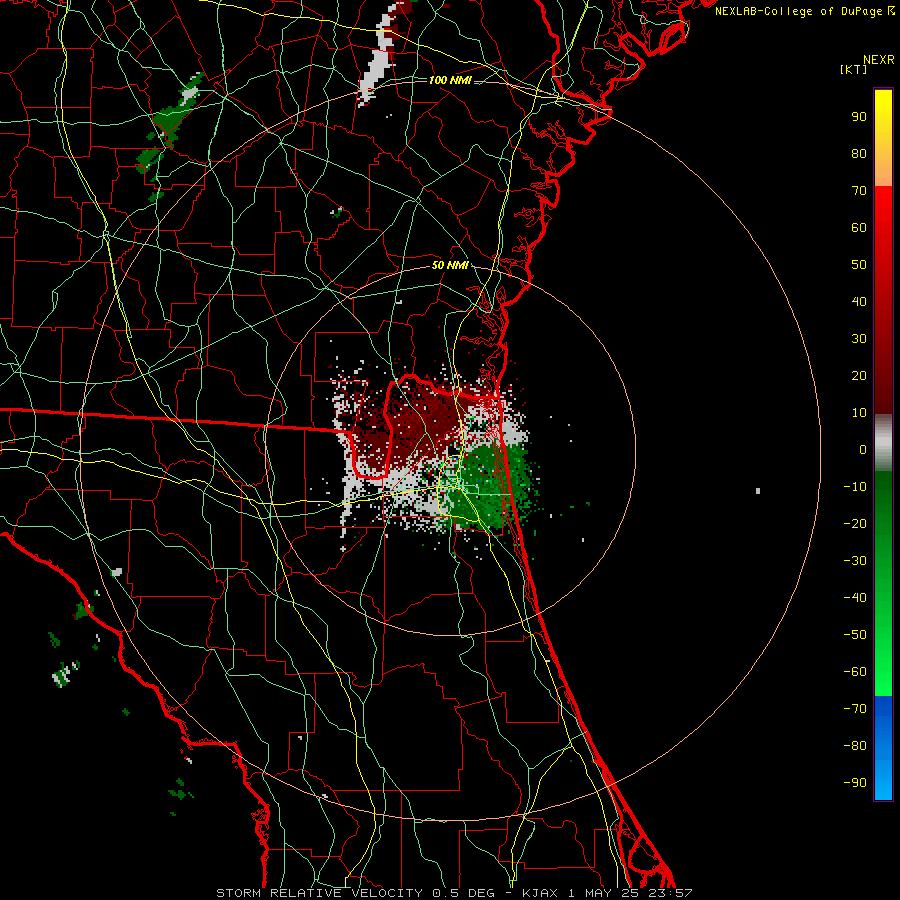
Task: Click the blue bottom section of the color bar
Action: pyautogui.click(x=883, y=748)
